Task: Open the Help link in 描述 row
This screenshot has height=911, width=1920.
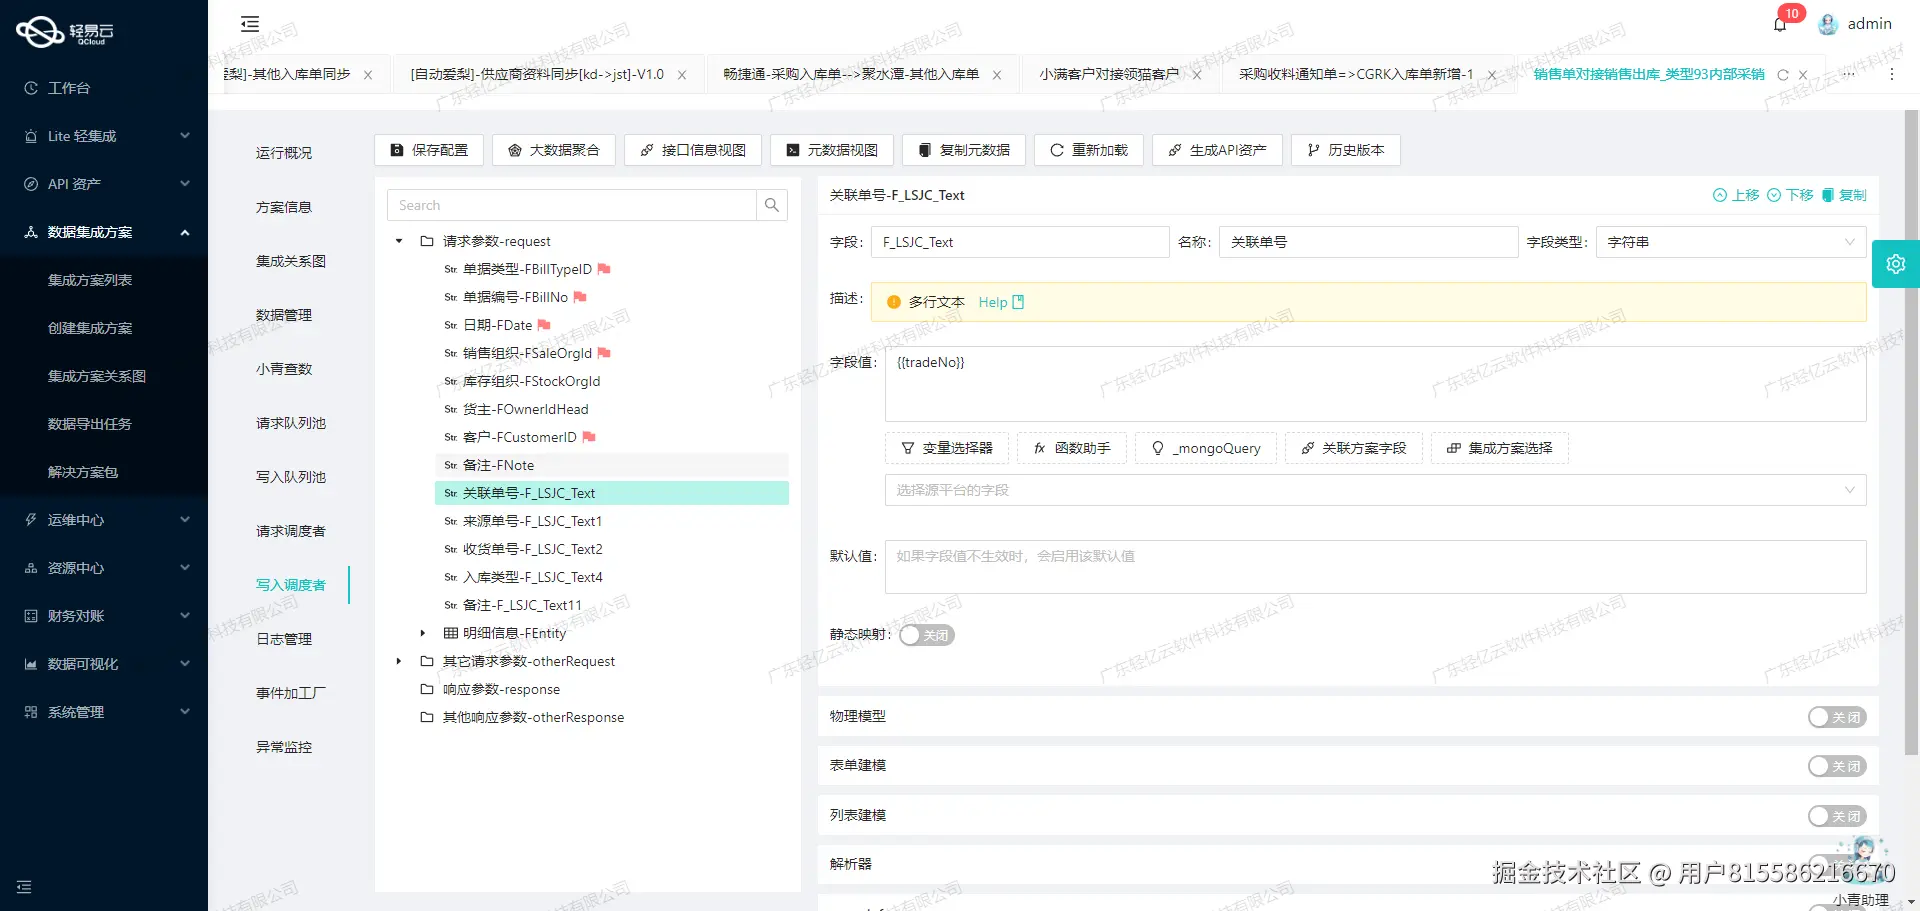Action: pyautogui.click(x=992, y=301)
